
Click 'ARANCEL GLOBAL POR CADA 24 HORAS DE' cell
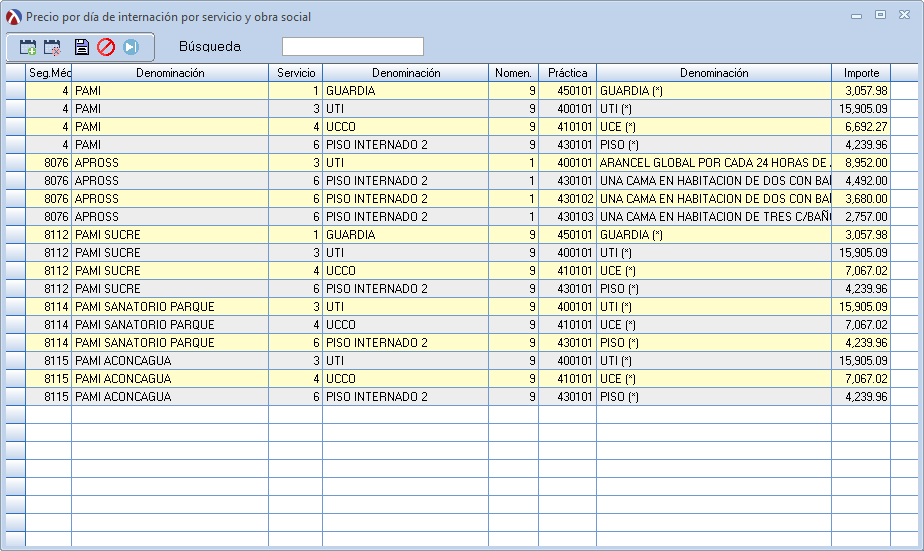714,163
